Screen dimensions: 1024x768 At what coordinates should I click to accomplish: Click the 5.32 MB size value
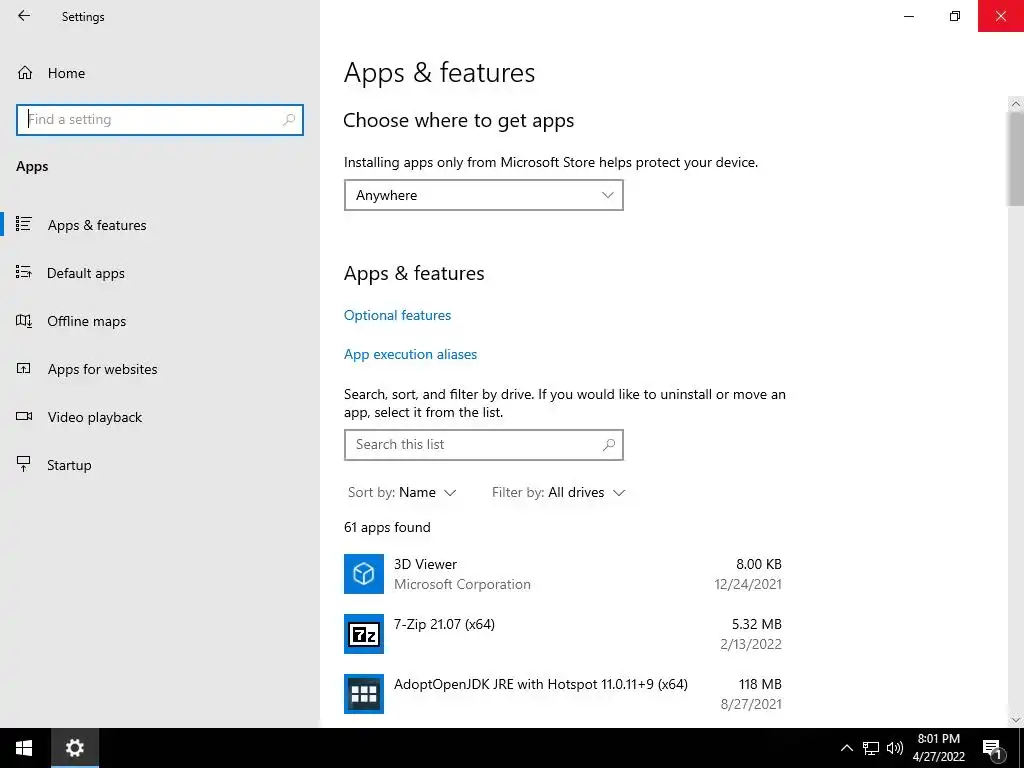point(757,624)
